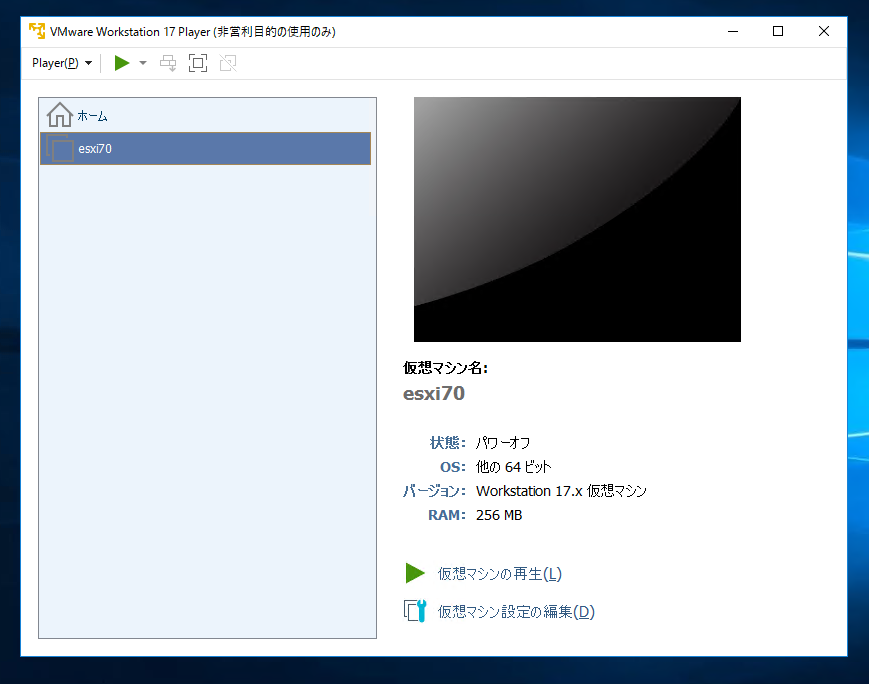This screenshot has height=684, width=869.
Task: Click 仮想マシンの再生(L) link
Action: [499, 574]
